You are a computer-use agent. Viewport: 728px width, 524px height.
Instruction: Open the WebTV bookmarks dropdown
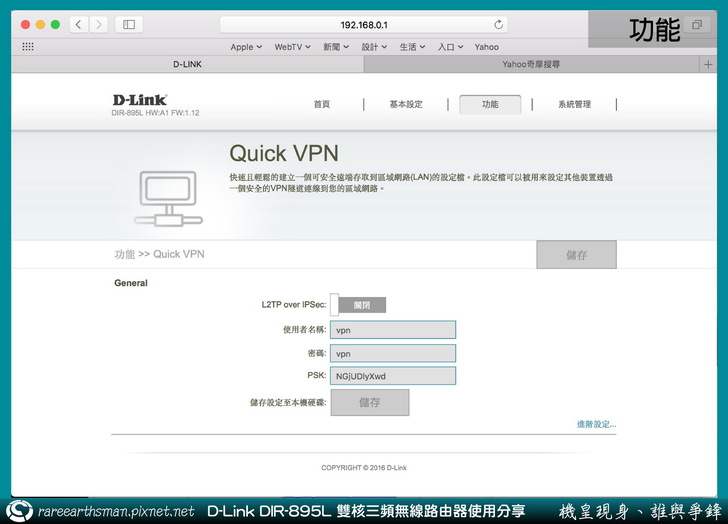[292, 47]
